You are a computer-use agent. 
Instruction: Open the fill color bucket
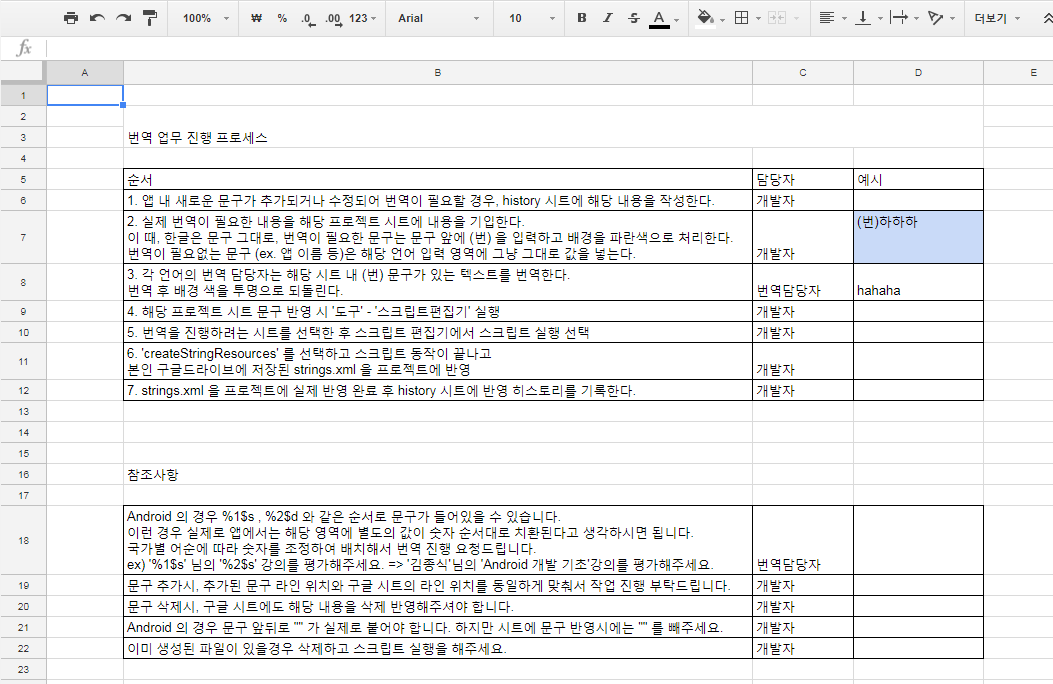coord(704,17)
